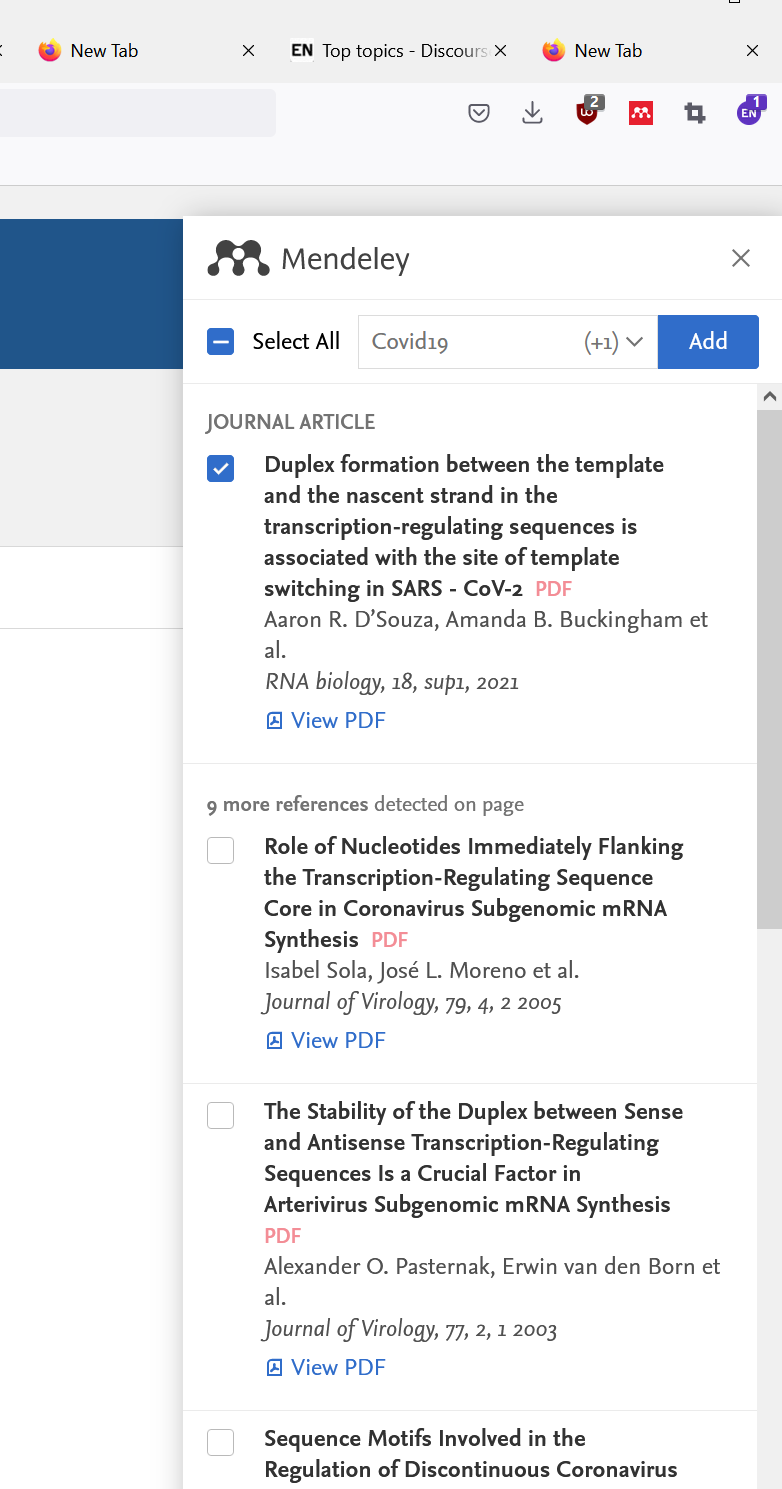Click the uBlock Origin shield icon
782x1489 pixels.
click(588, 111)
